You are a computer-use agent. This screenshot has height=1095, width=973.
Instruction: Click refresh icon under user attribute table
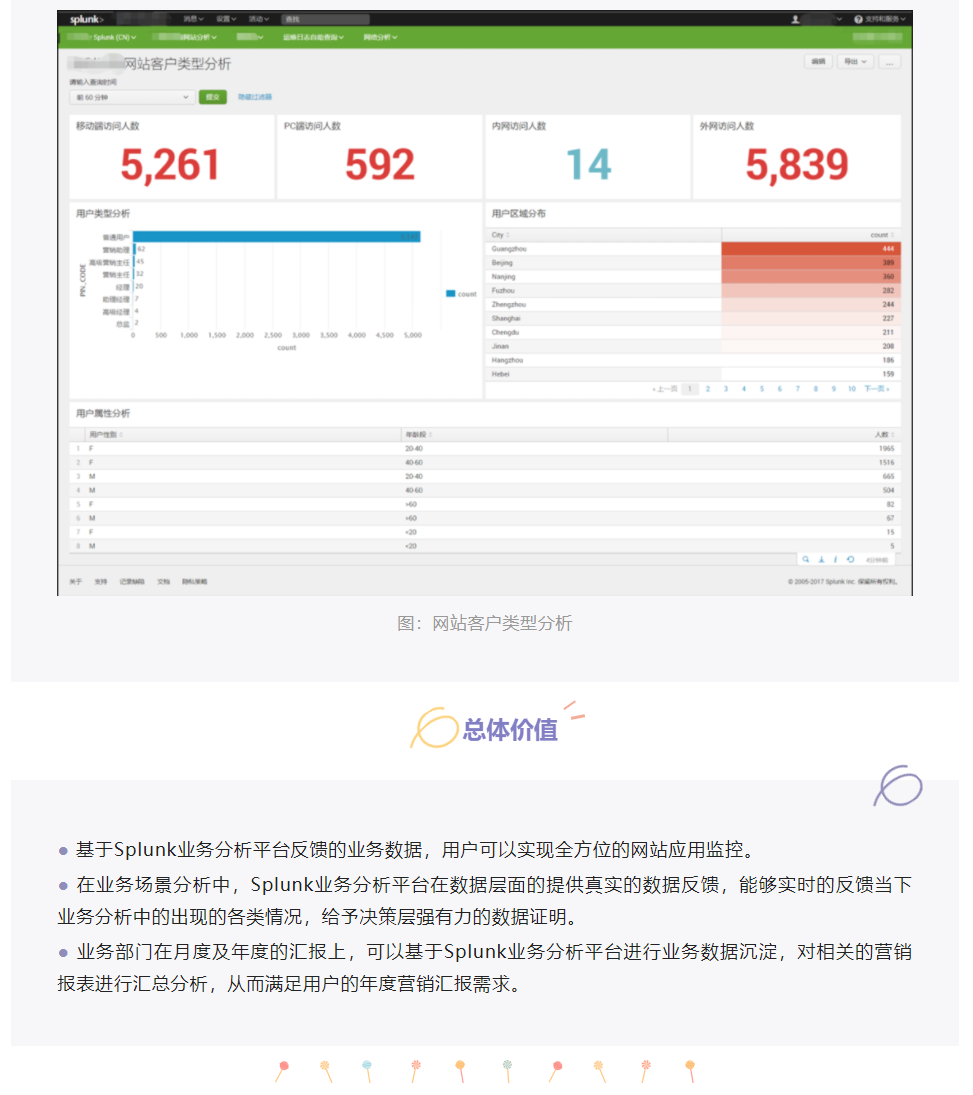[x=850, y=559]
